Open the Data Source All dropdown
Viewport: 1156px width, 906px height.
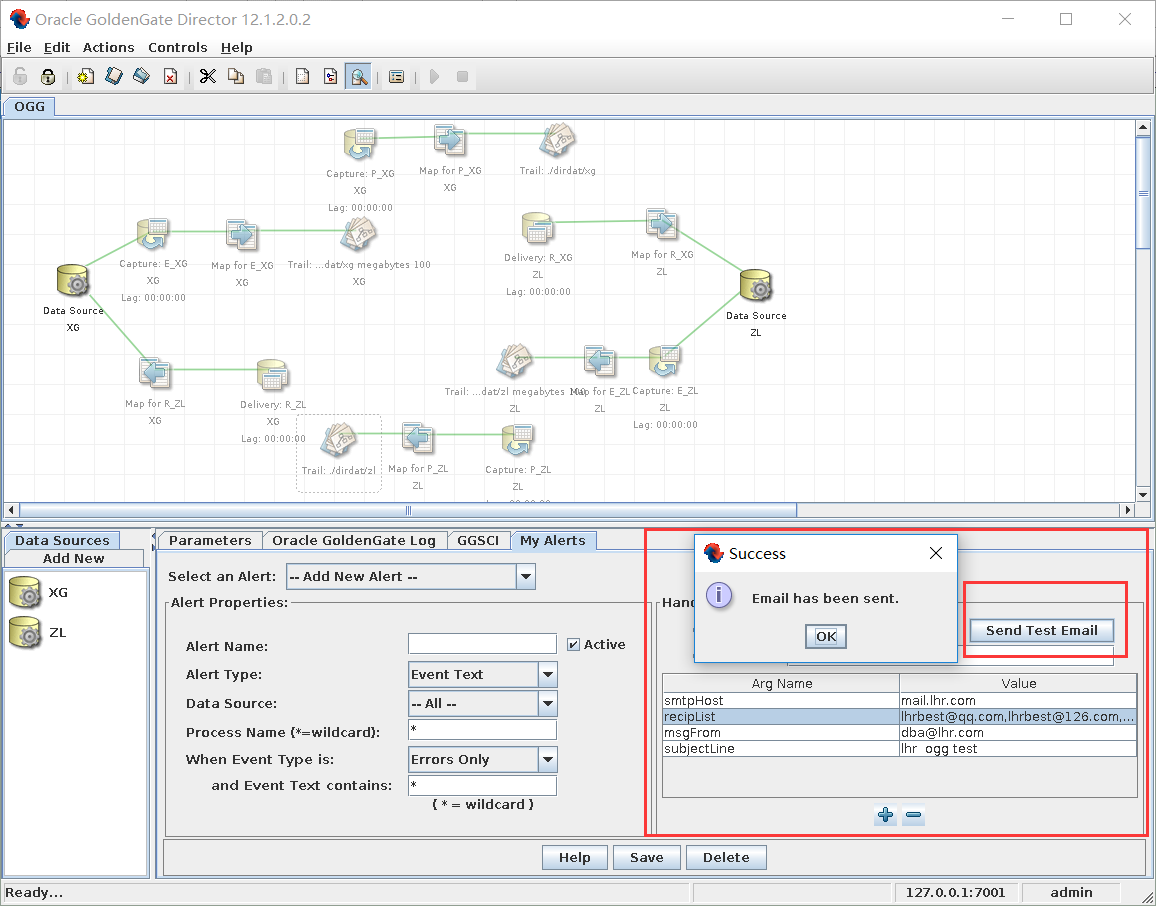(x=548, y=704)
